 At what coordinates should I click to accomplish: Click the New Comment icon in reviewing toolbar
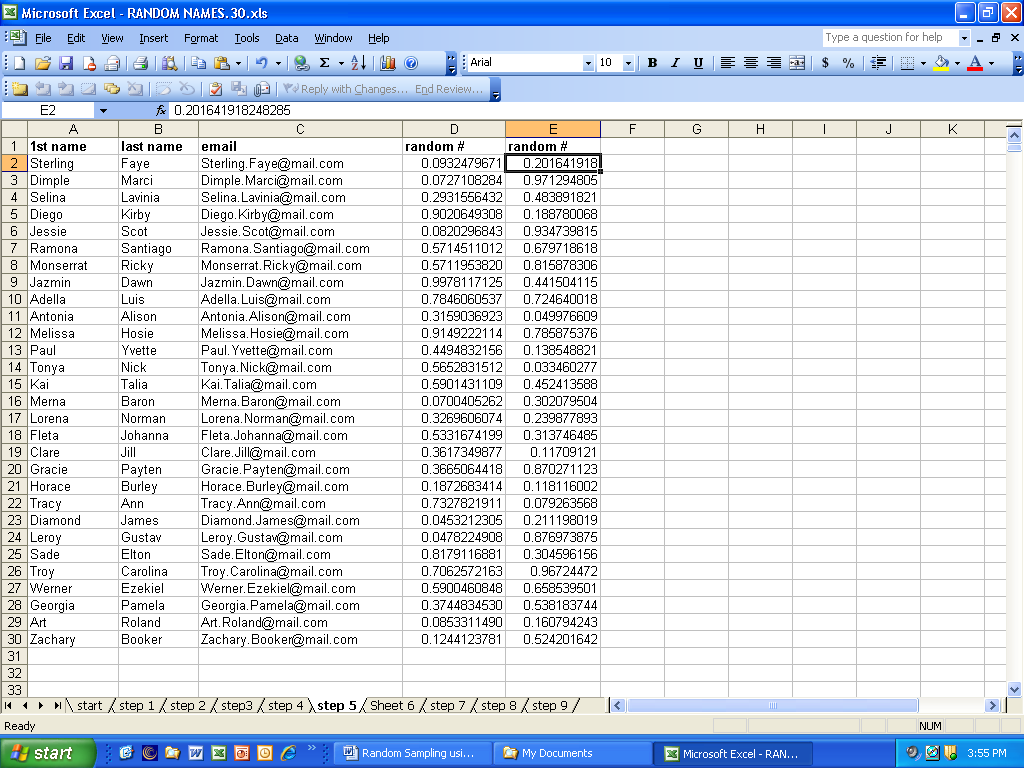click(x=20, y=89)
